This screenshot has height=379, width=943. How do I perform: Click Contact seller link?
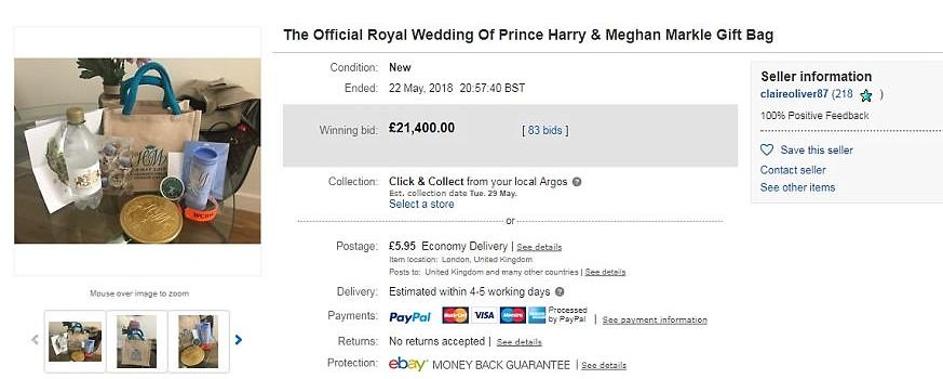tap(793, 170)
